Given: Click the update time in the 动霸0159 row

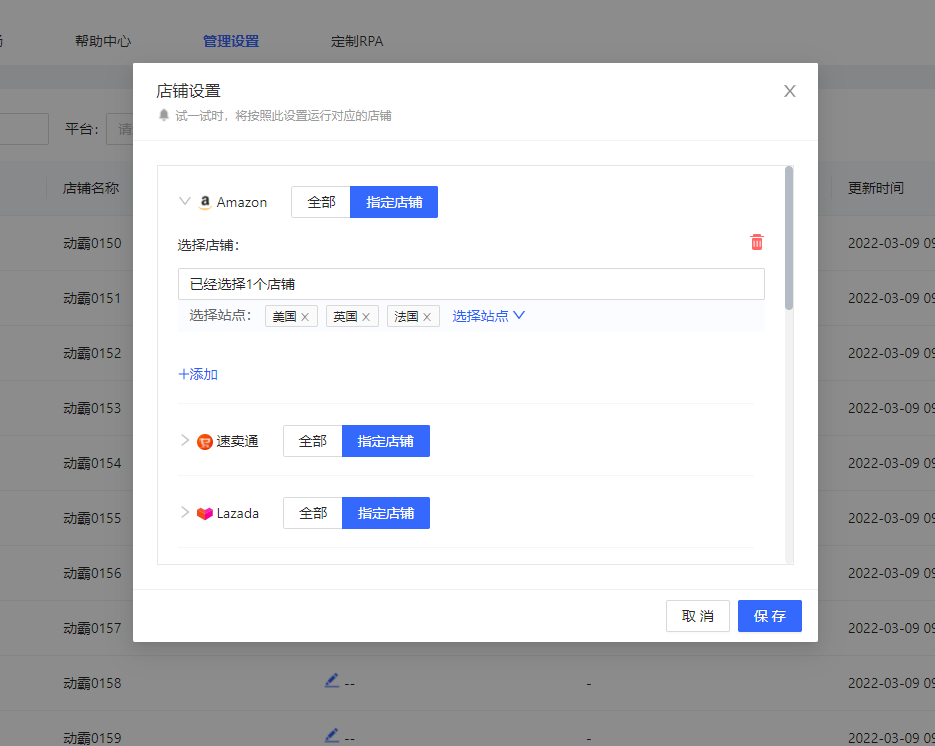Looking at the screenshot, I should (891, 738).
